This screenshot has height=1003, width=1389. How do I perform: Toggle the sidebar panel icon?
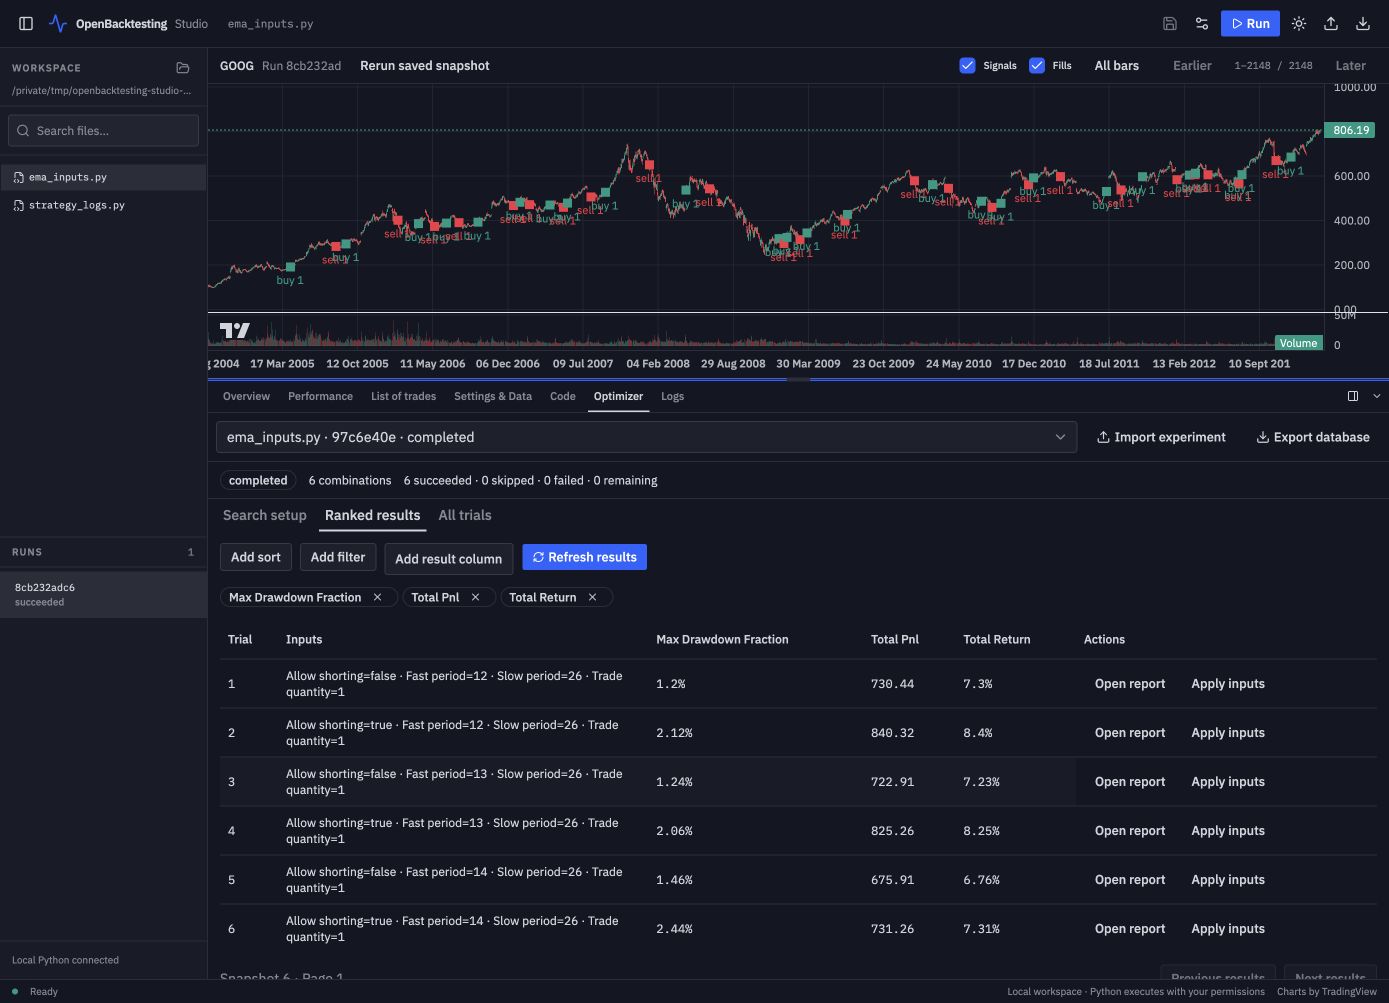(x=26, y=23)
